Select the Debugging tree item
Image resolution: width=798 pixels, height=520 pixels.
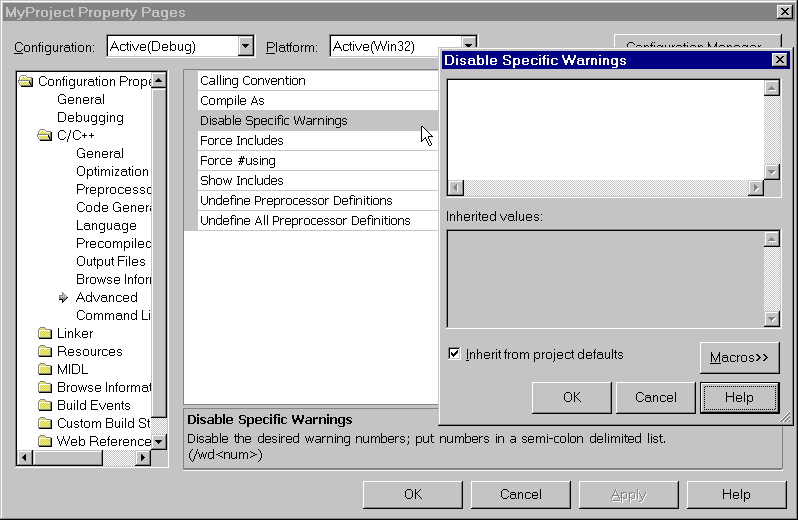(x=90, y=118)
